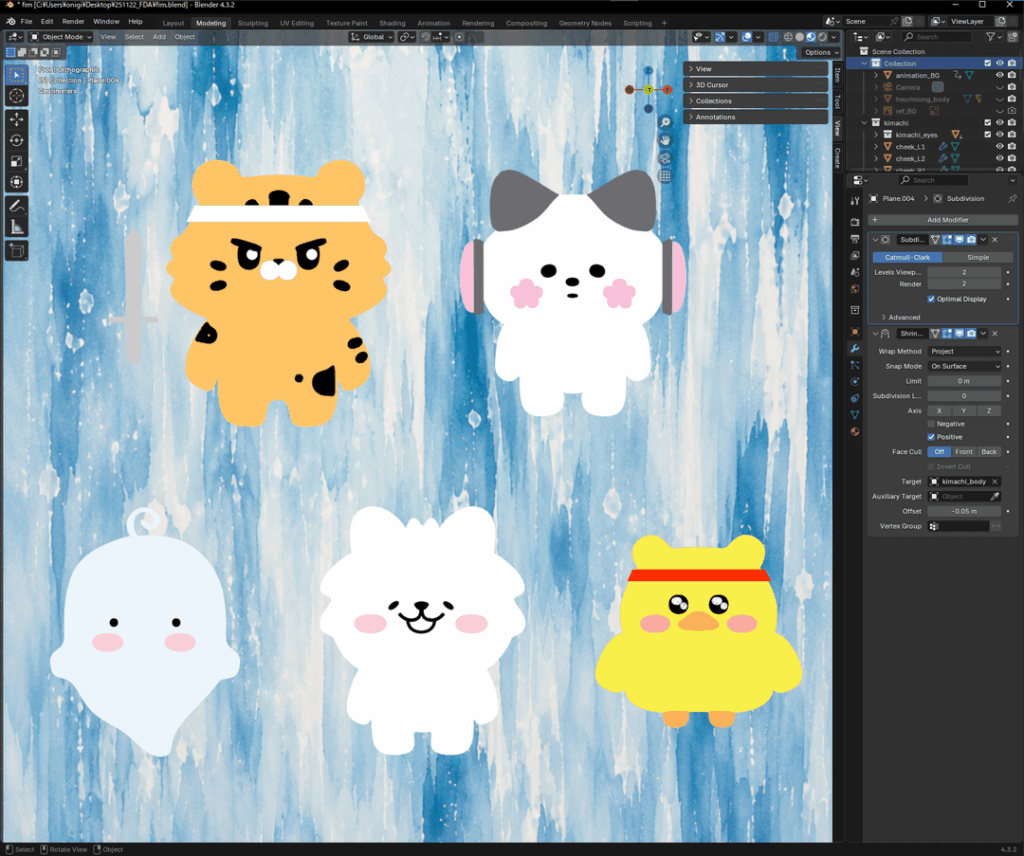Screen dimensions: 1024x856
Task: Toggle render camera for cheek_L2
Action: [1012, 159]
